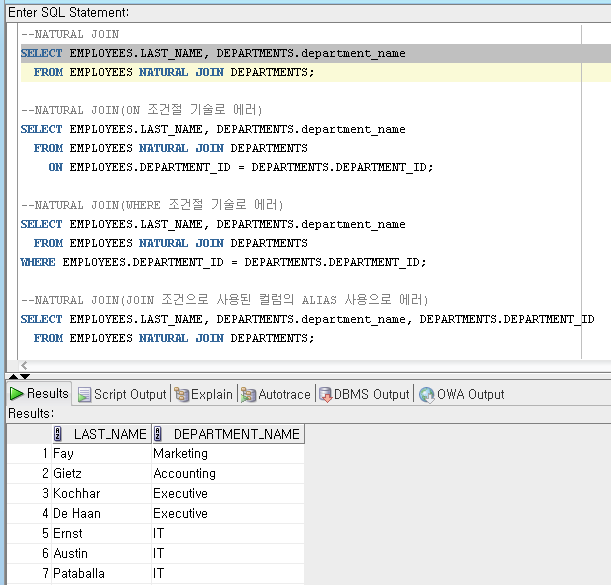This screenshot has height=585, width=611.
Task: Click the Marketing cell in the results grid
Action: coord(180,453)
